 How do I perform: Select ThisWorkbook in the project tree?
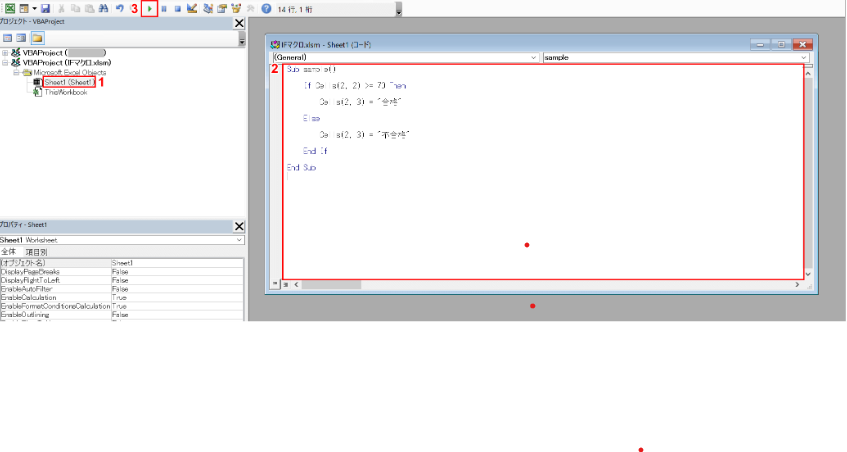coord(65,92)
